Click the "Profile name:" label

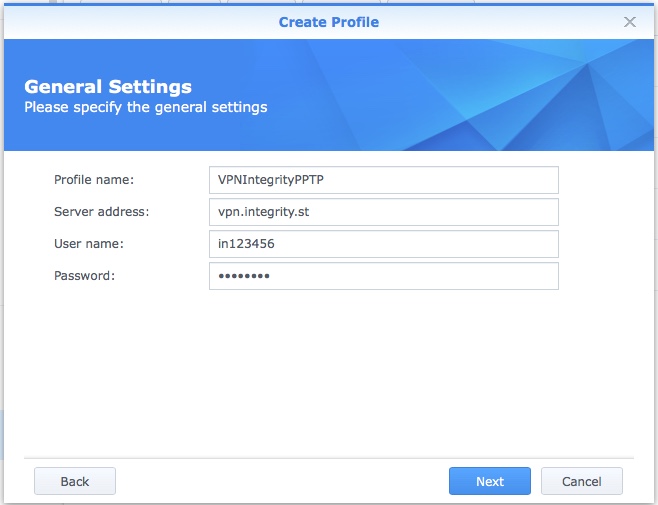pyautogui.click(x=94, y=180)
